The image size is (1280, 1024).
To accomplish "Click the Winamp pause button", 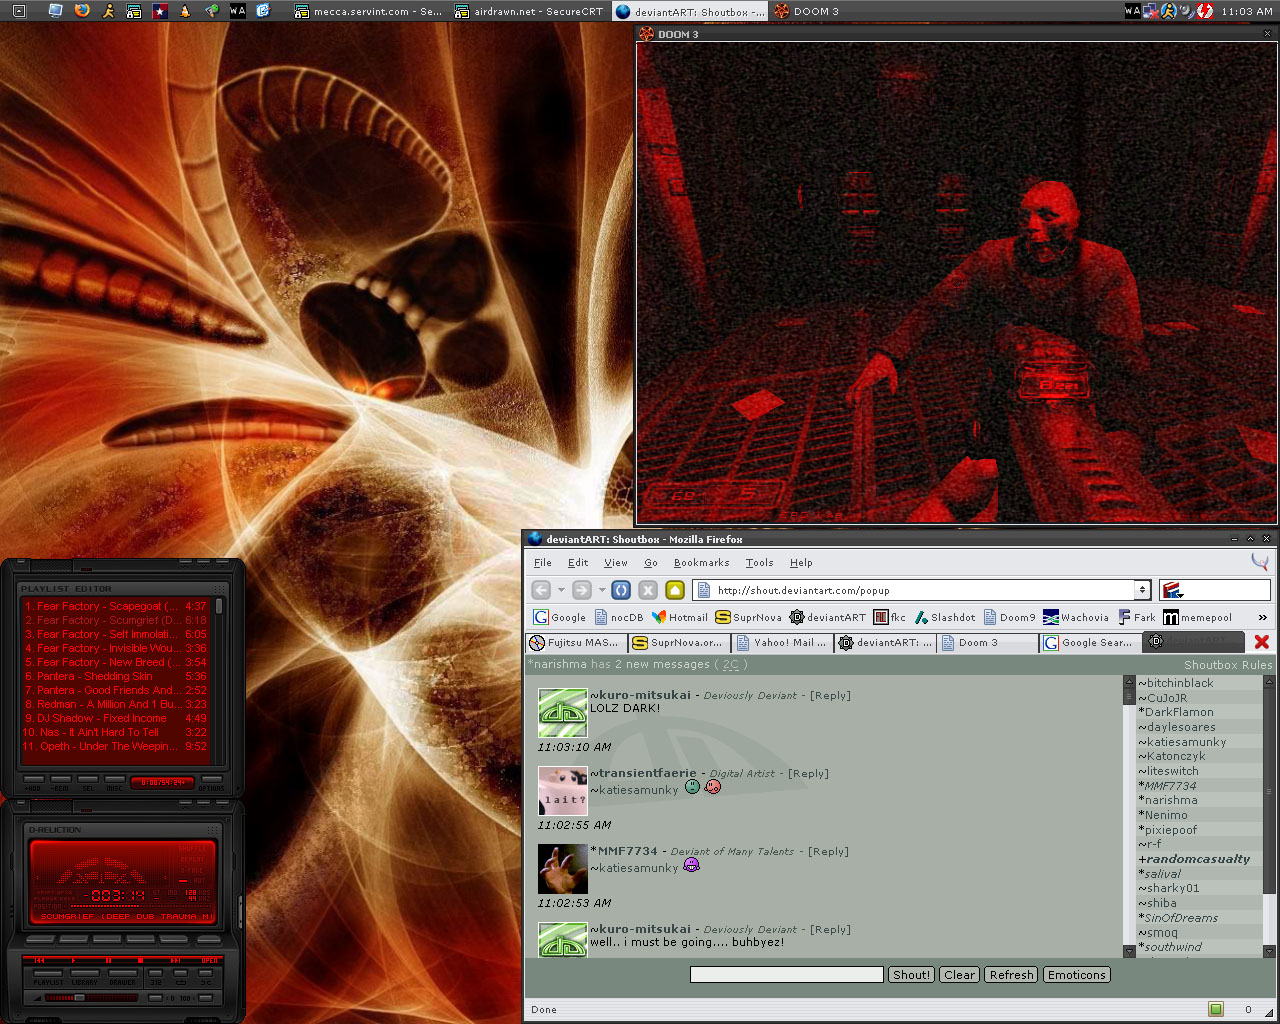I will [x=108, y=960].
